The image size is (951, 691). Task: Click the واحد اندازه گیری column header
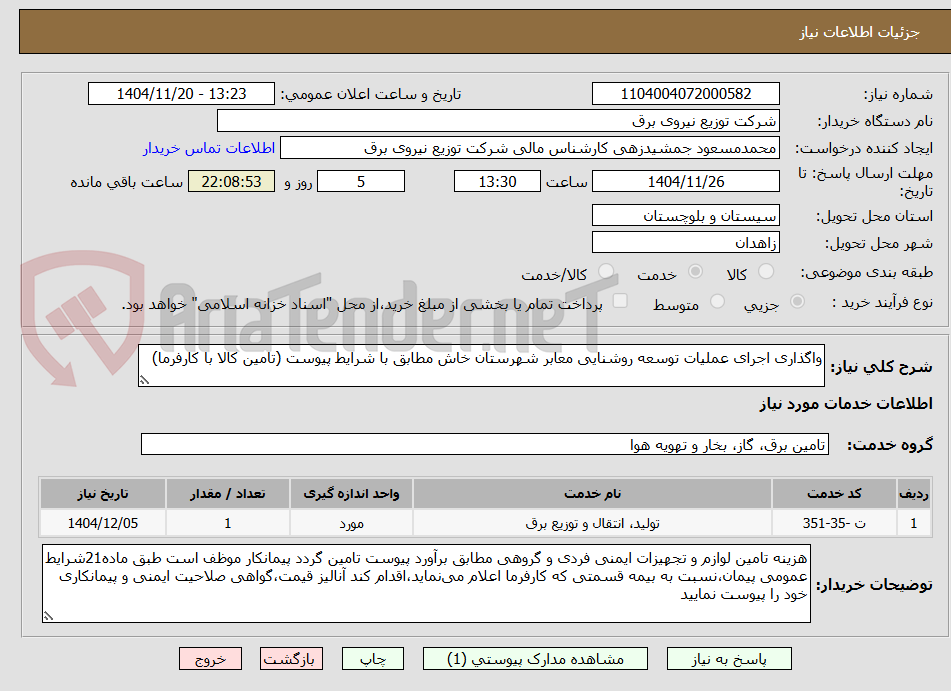click(x=351, y=494)
